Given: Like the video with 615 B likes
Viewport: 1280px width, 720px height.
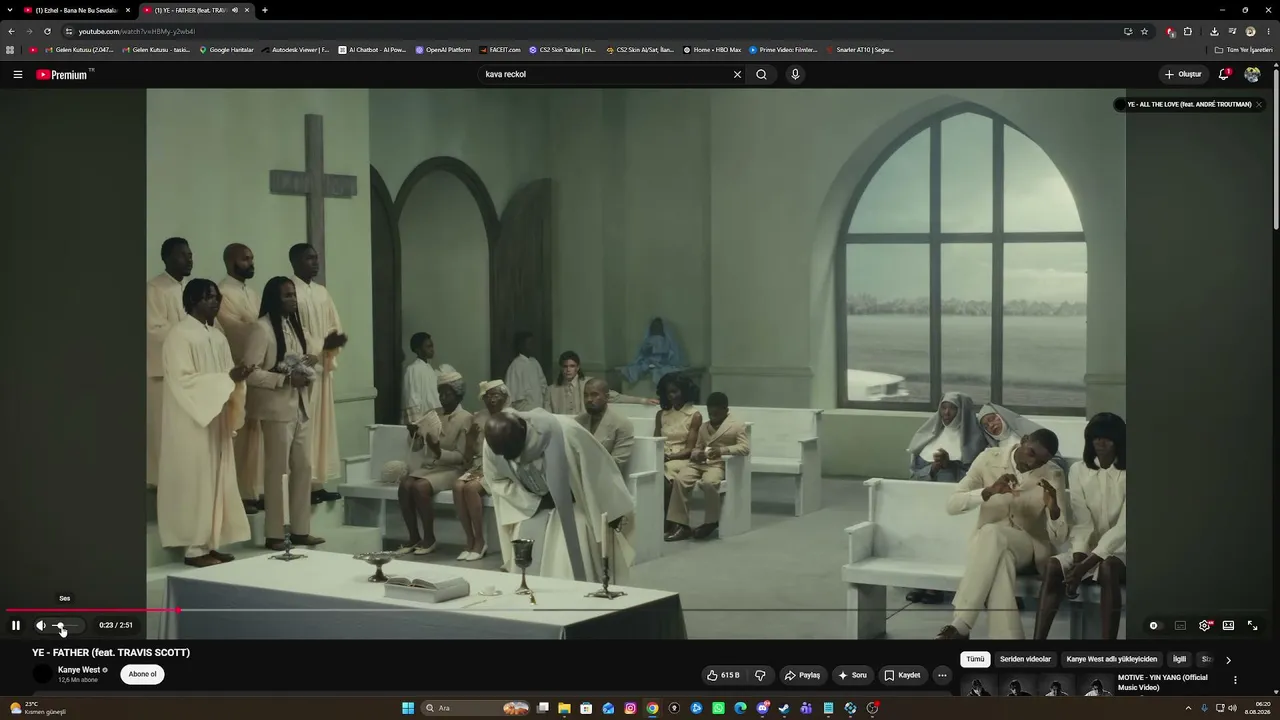Looking at the screenshot, I should coord(723,675).
